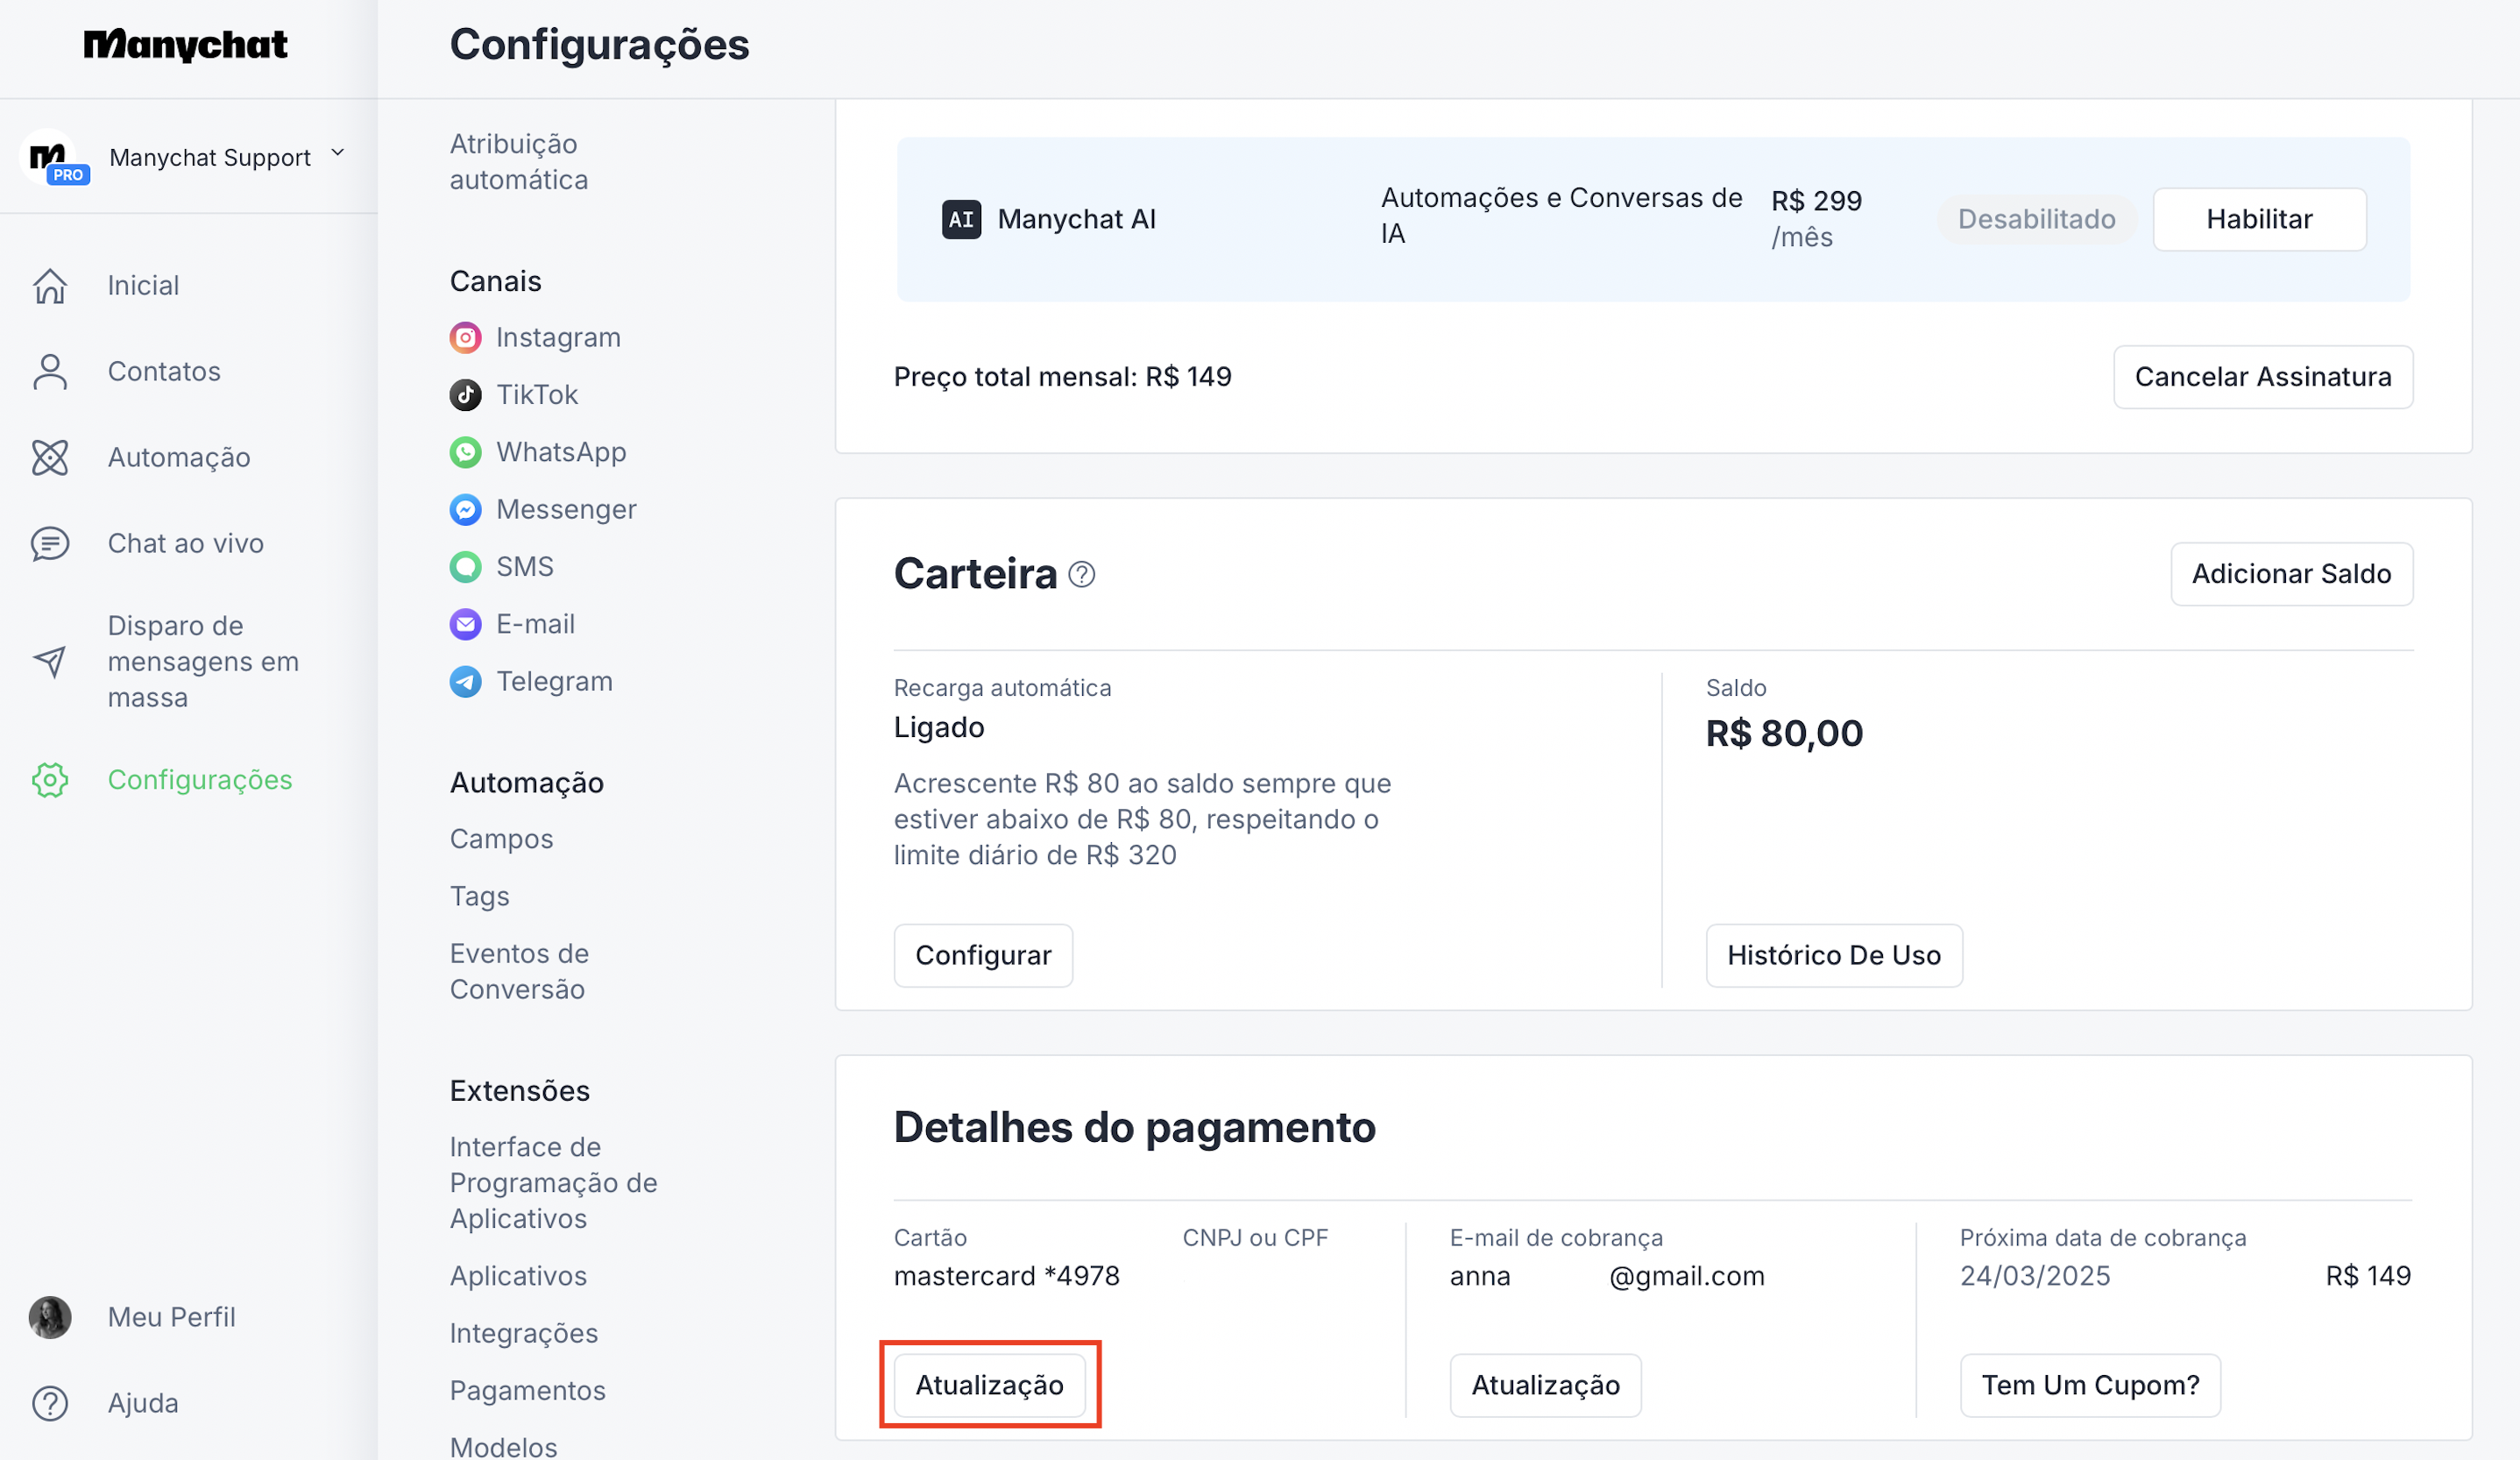
Task: Open E-mail channel settings
Action: tap(535, 624)
